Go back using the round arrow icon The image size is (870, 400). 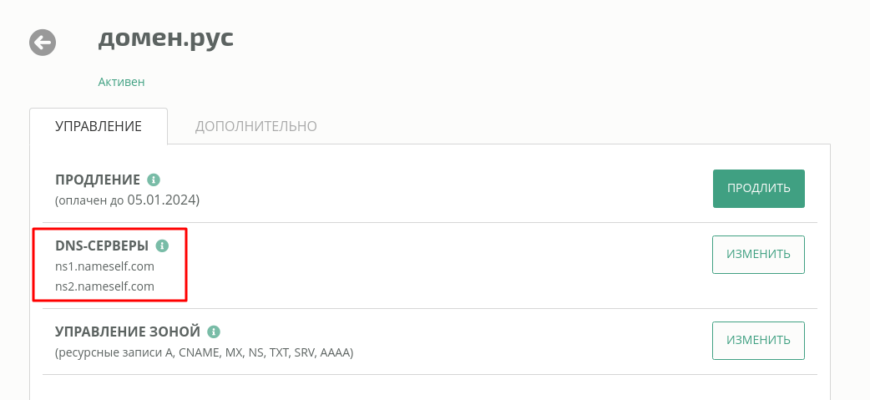tap(43, 43)
